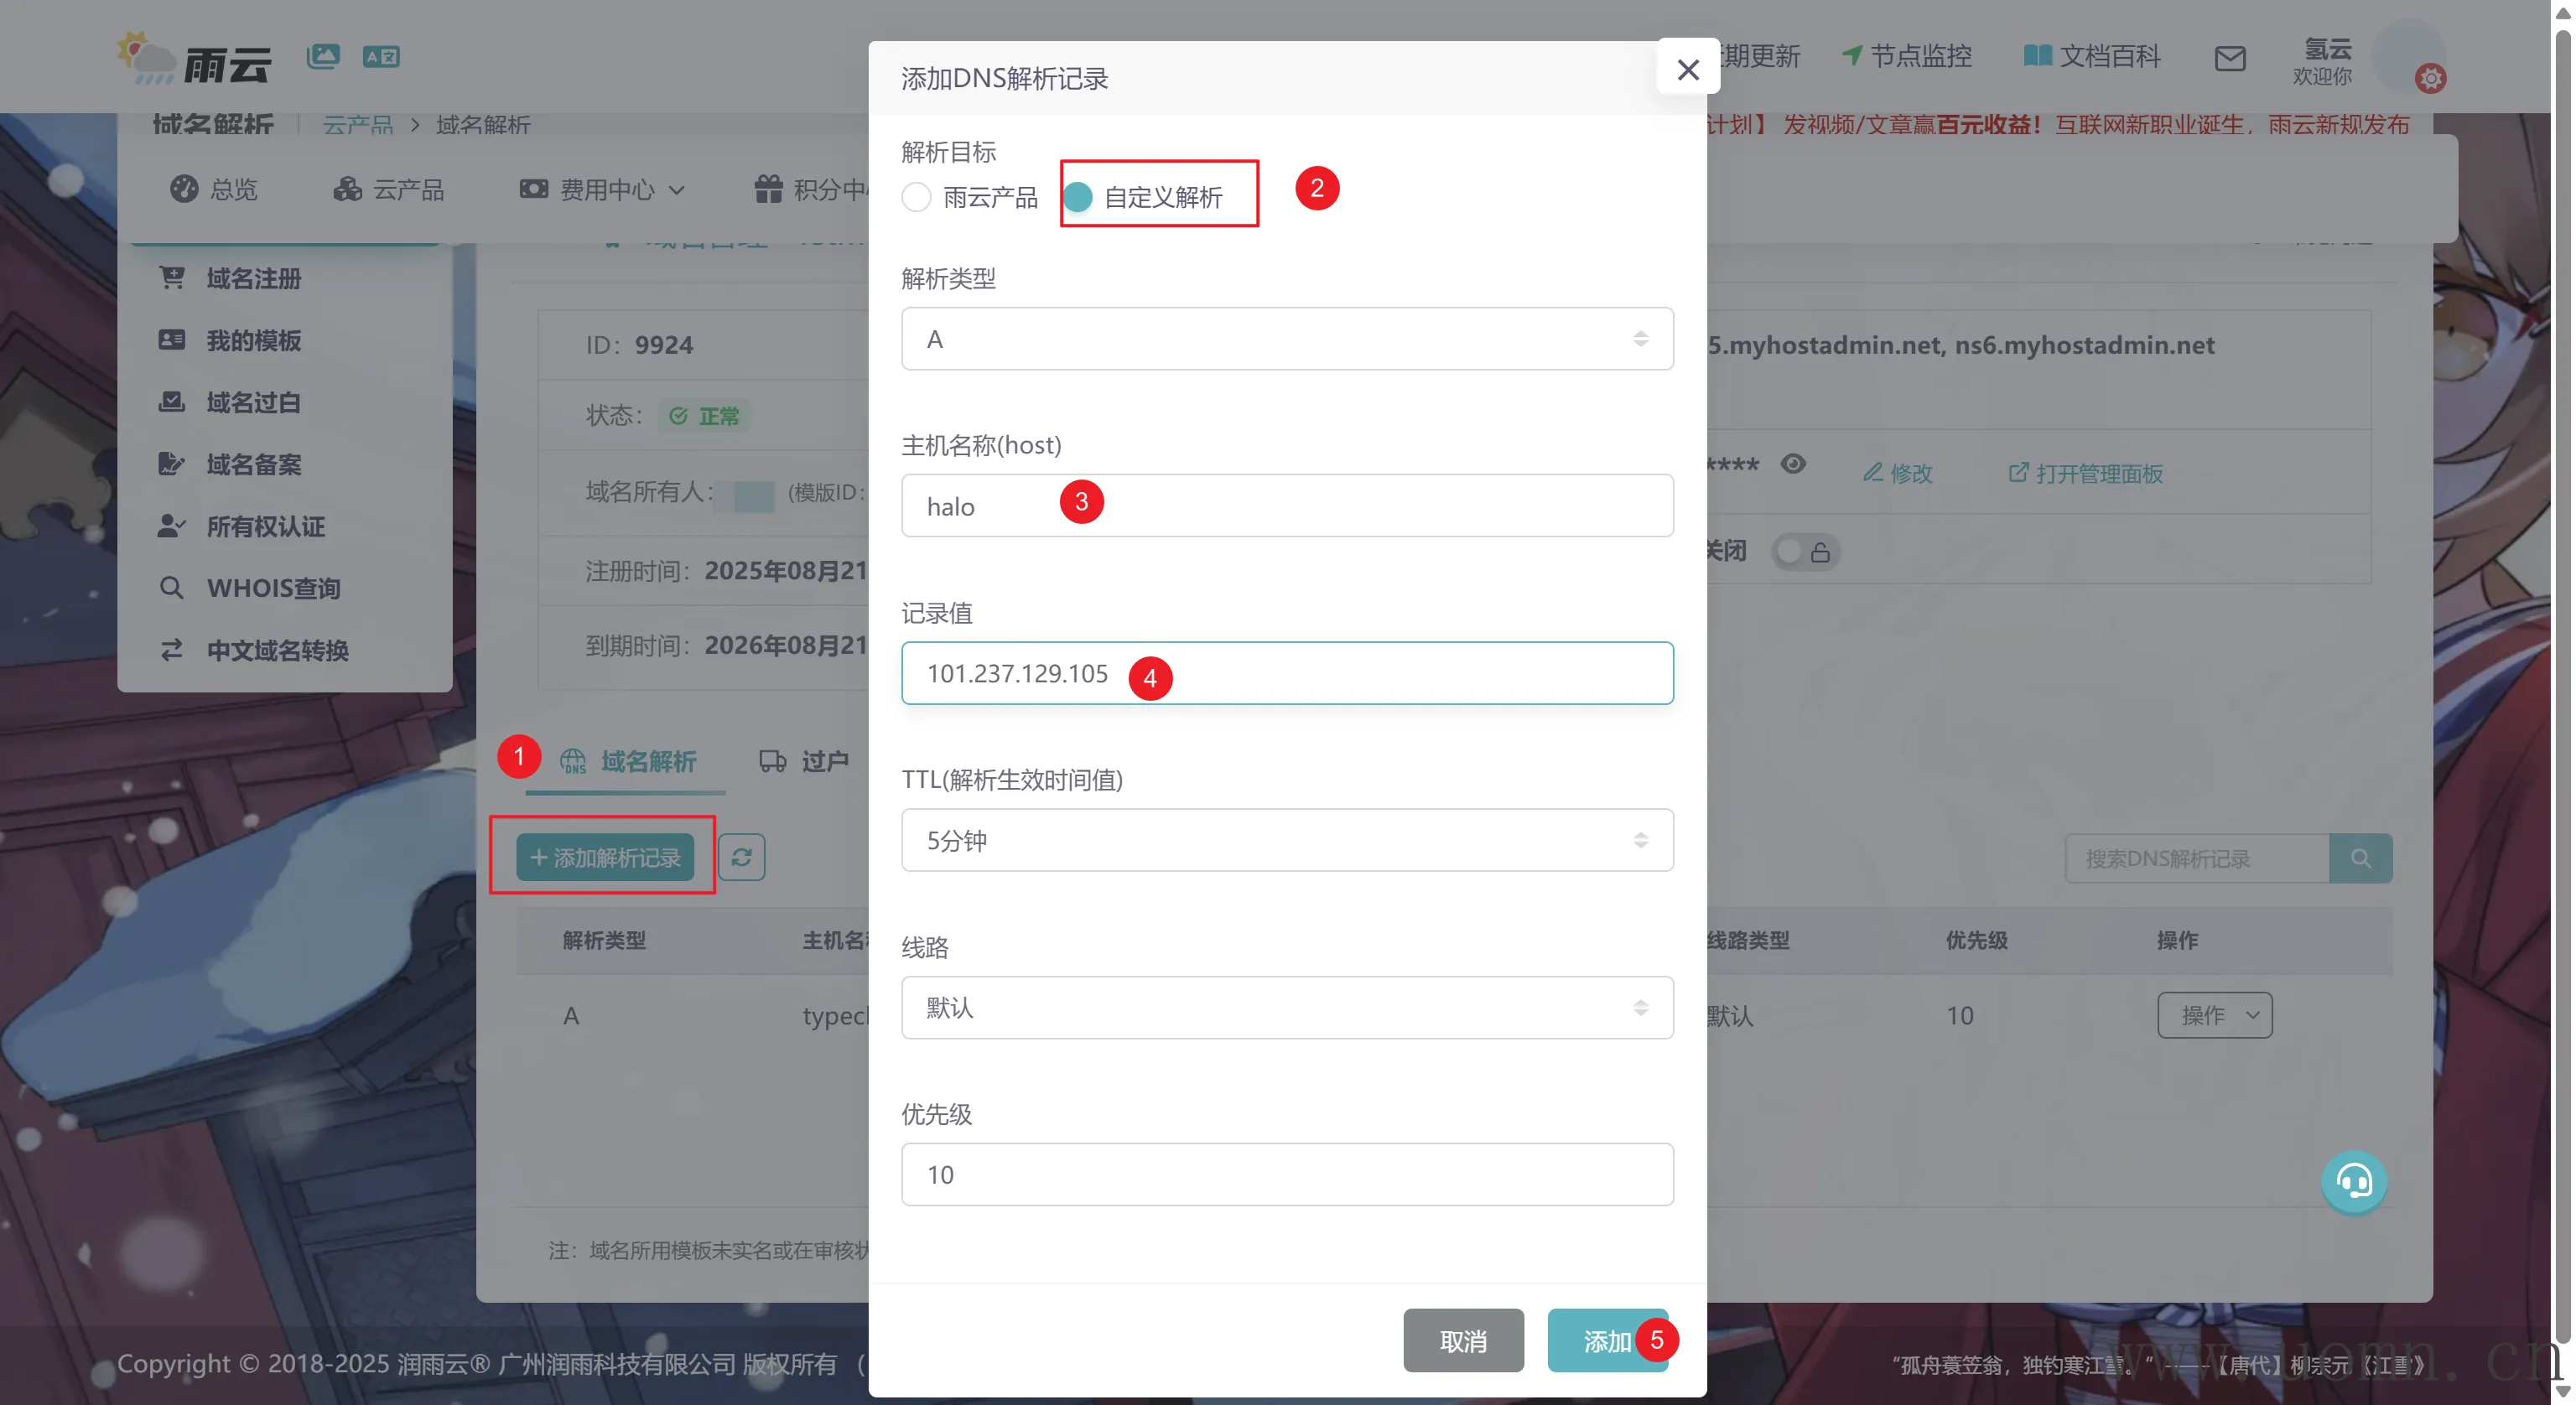The height and width of the screenshot is (1405, 2576).
Task: Click the language translate icon beside logo
Action: tap(381, 56)
